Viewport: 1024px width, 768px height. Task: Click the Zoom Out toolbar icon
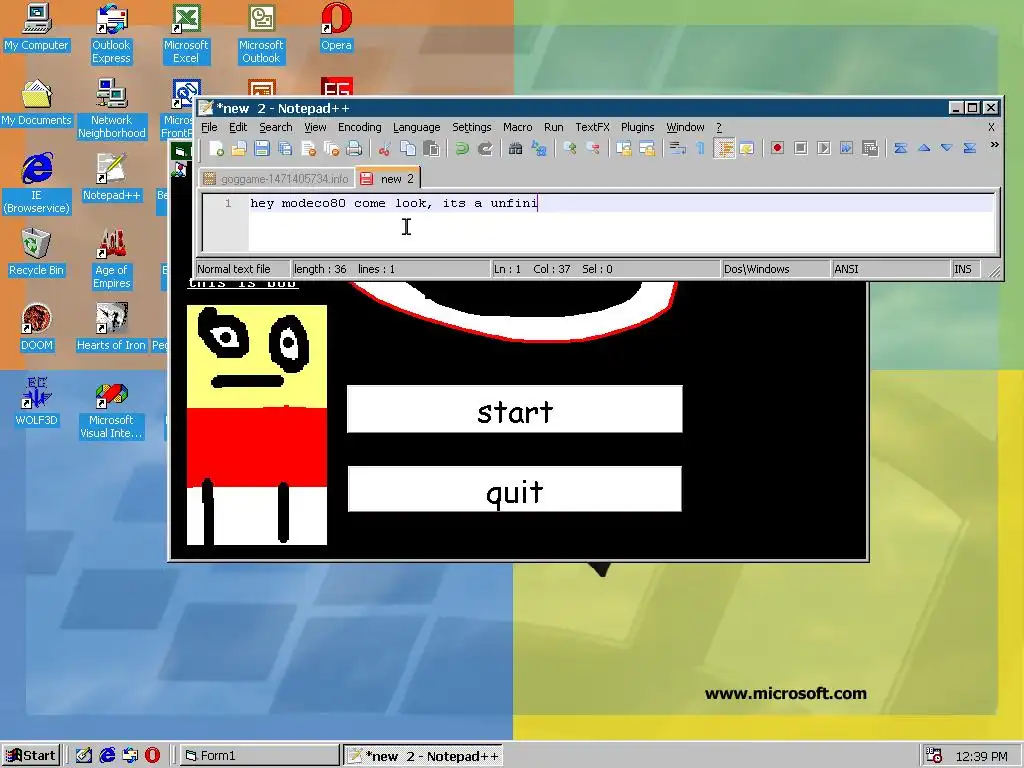point(592,148)
